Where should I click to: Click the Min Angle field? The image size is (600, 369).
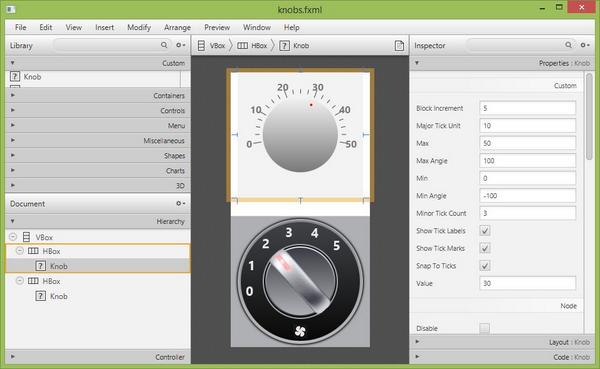point(527,196)
